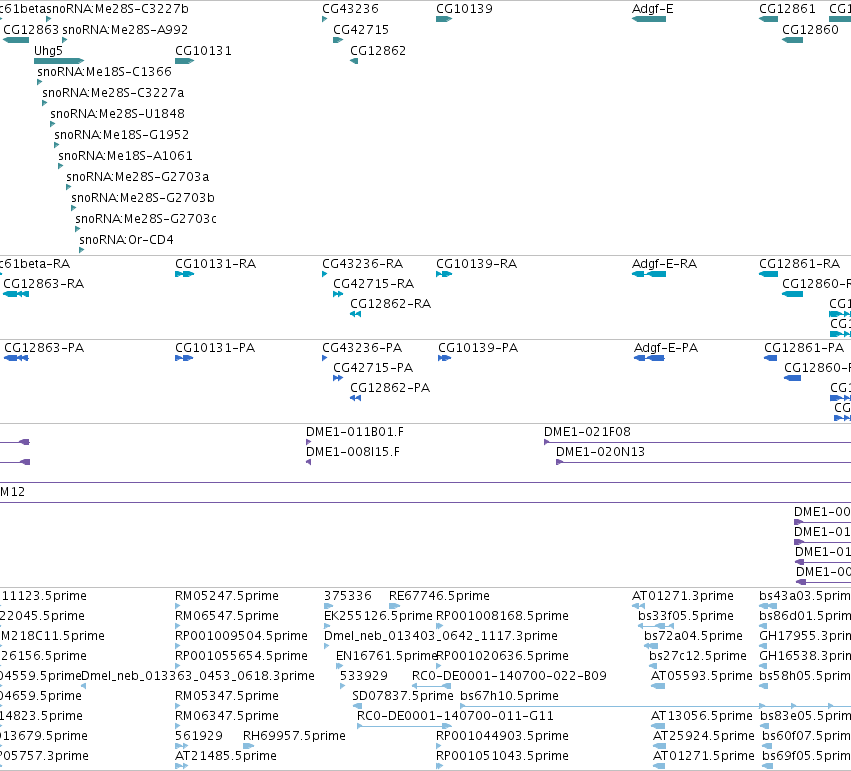
Task: Click the Dmel_neb_013363_0453_0618.3prime label
Action: point(198,677)
